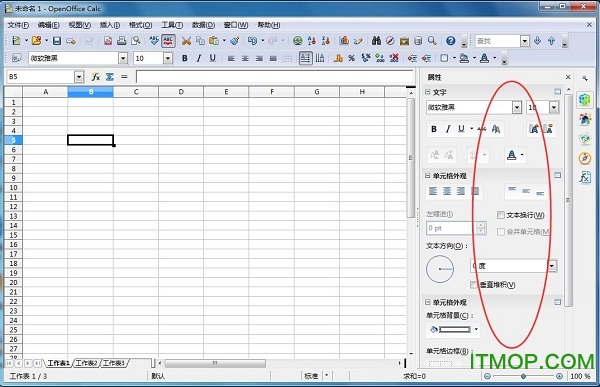
Task: Open the sidebar font size dropdown
Action: [554, 108]
